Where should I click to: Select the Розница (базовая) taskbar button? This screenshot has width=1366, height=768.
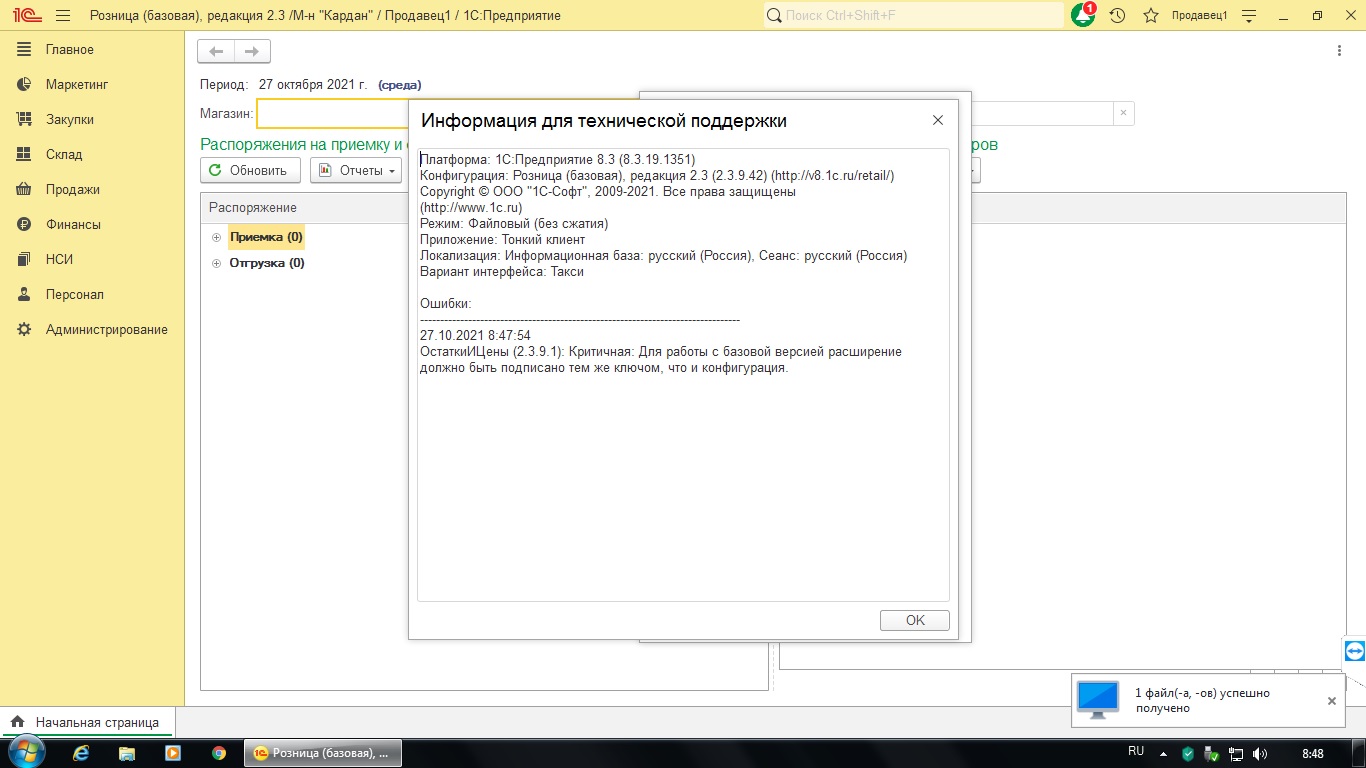(323, 753)
